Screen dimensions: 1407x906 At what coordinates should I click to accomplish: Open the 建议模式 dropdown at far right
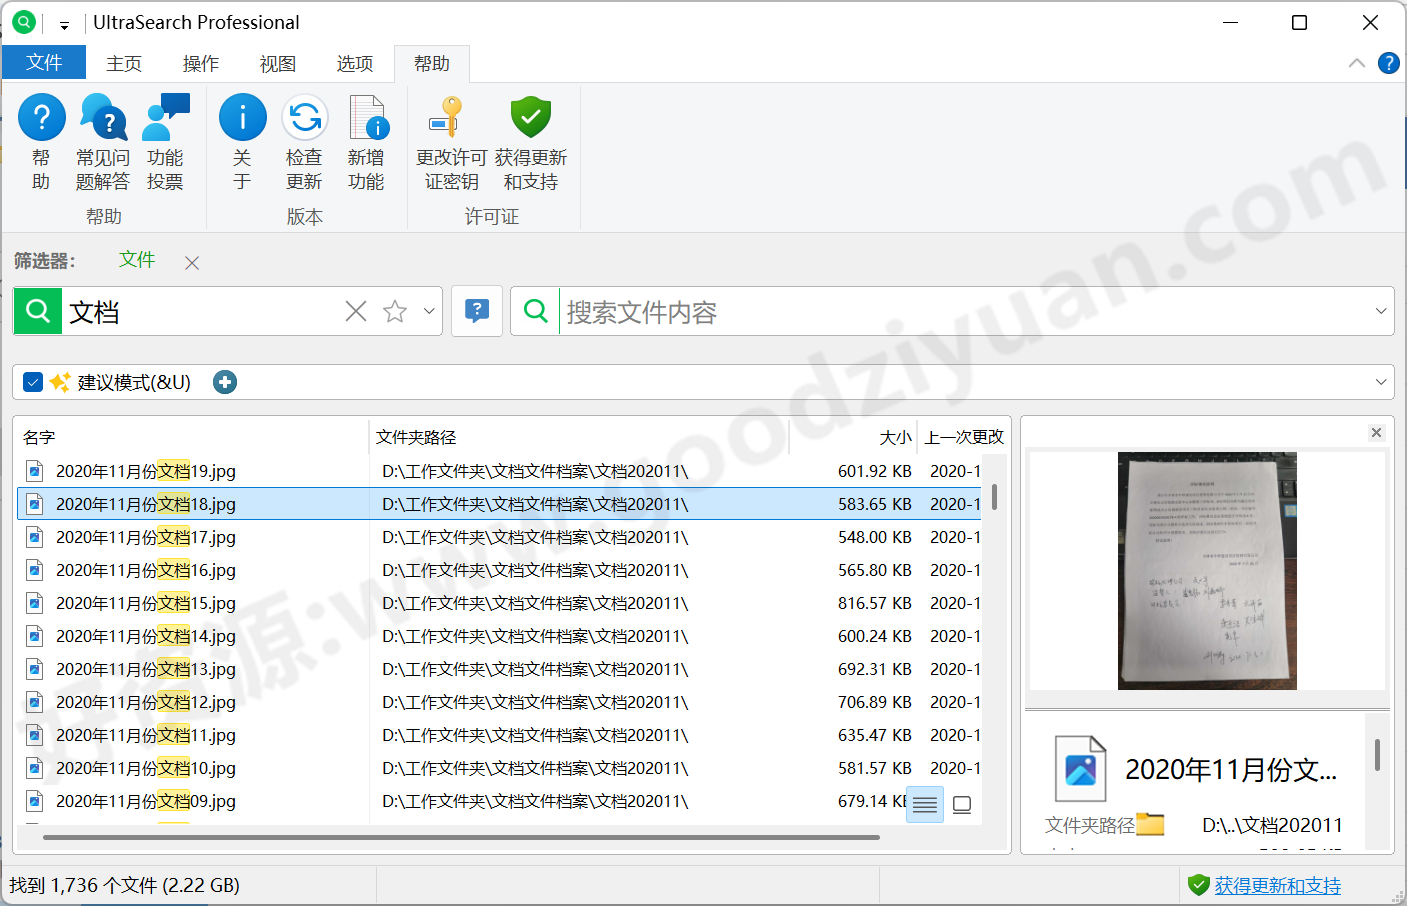click(x=1379, y=382)
